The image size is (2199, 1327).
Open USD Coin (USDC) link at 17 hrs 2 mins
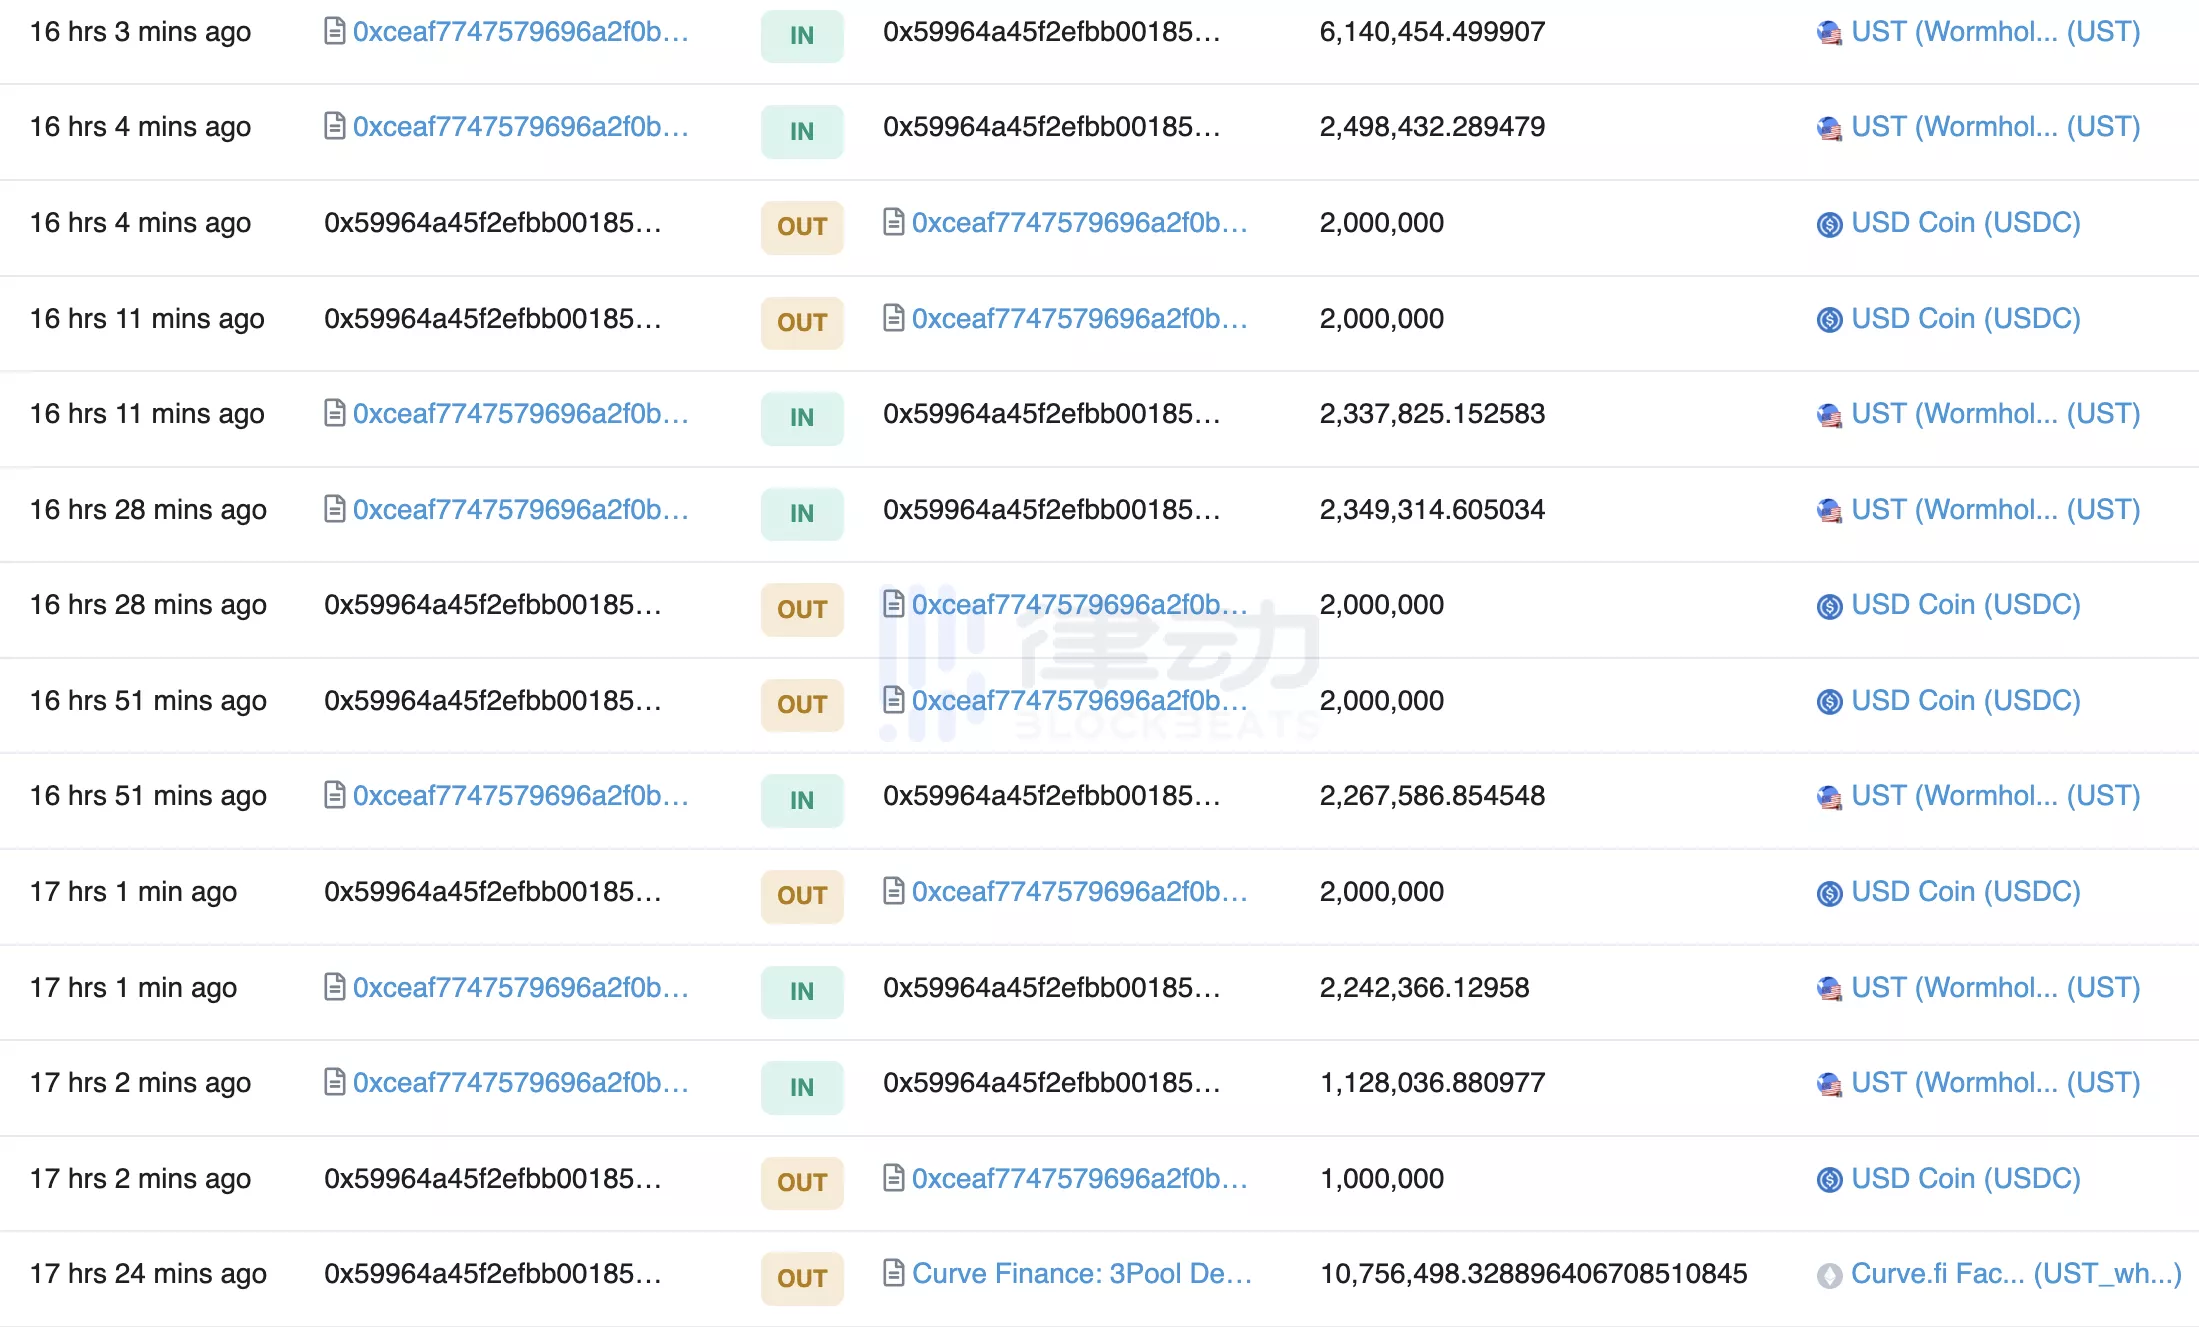coord(1965,1178)
